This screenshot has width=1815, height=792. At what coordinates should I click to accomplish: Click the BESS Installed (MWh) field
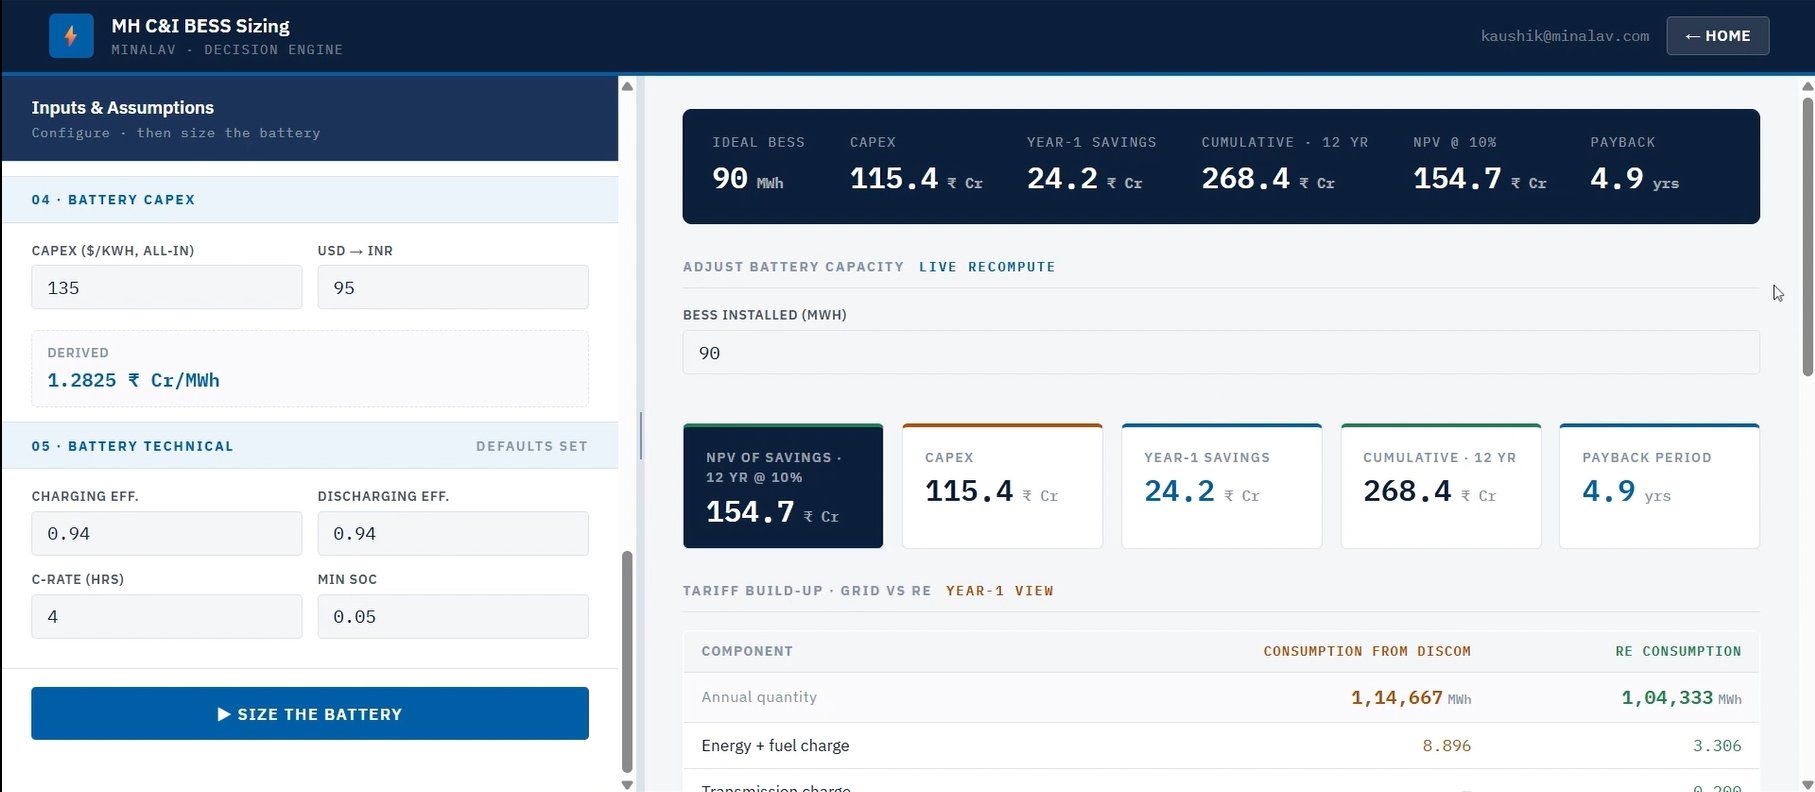1221,352
